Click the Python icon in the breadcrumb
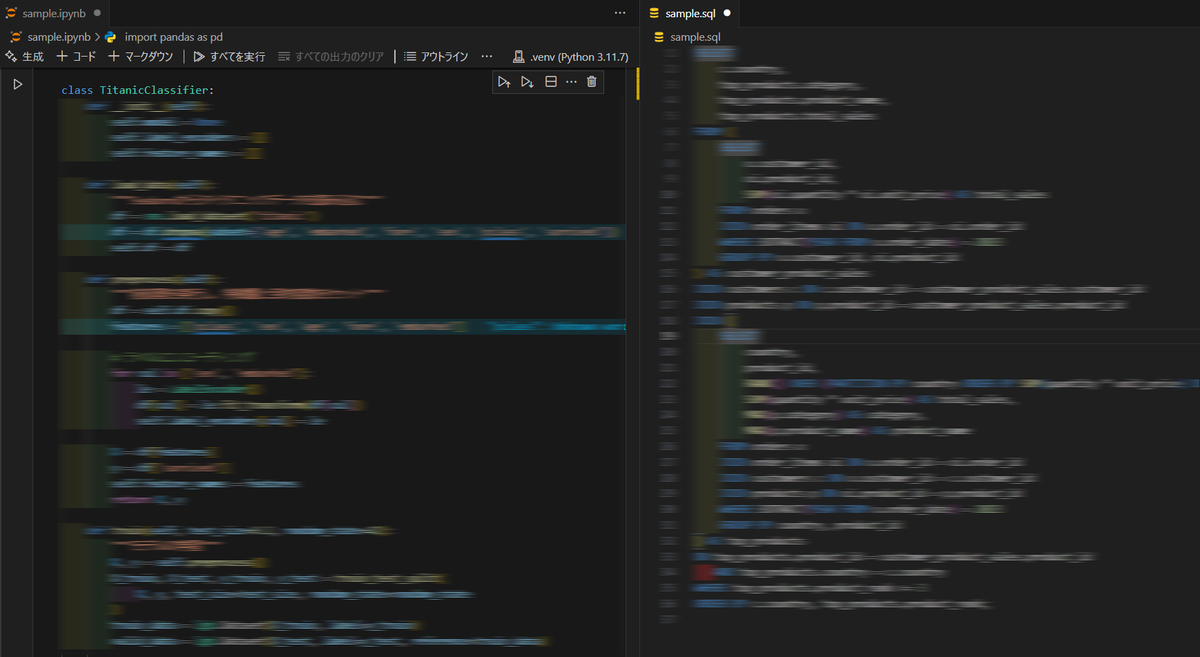This screenshot has height=657, width=1200. [x=111, y=37]
